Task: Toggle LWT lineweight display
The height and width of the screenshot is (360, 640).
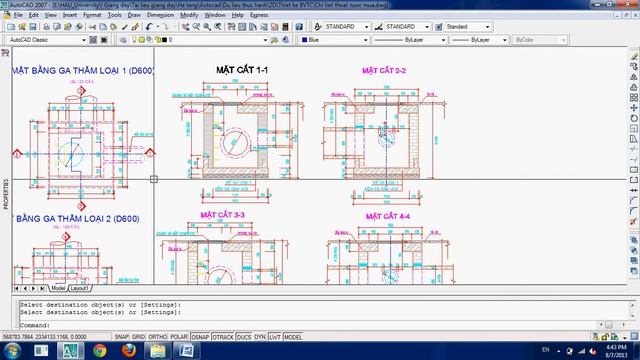Action: click(275, 337)
